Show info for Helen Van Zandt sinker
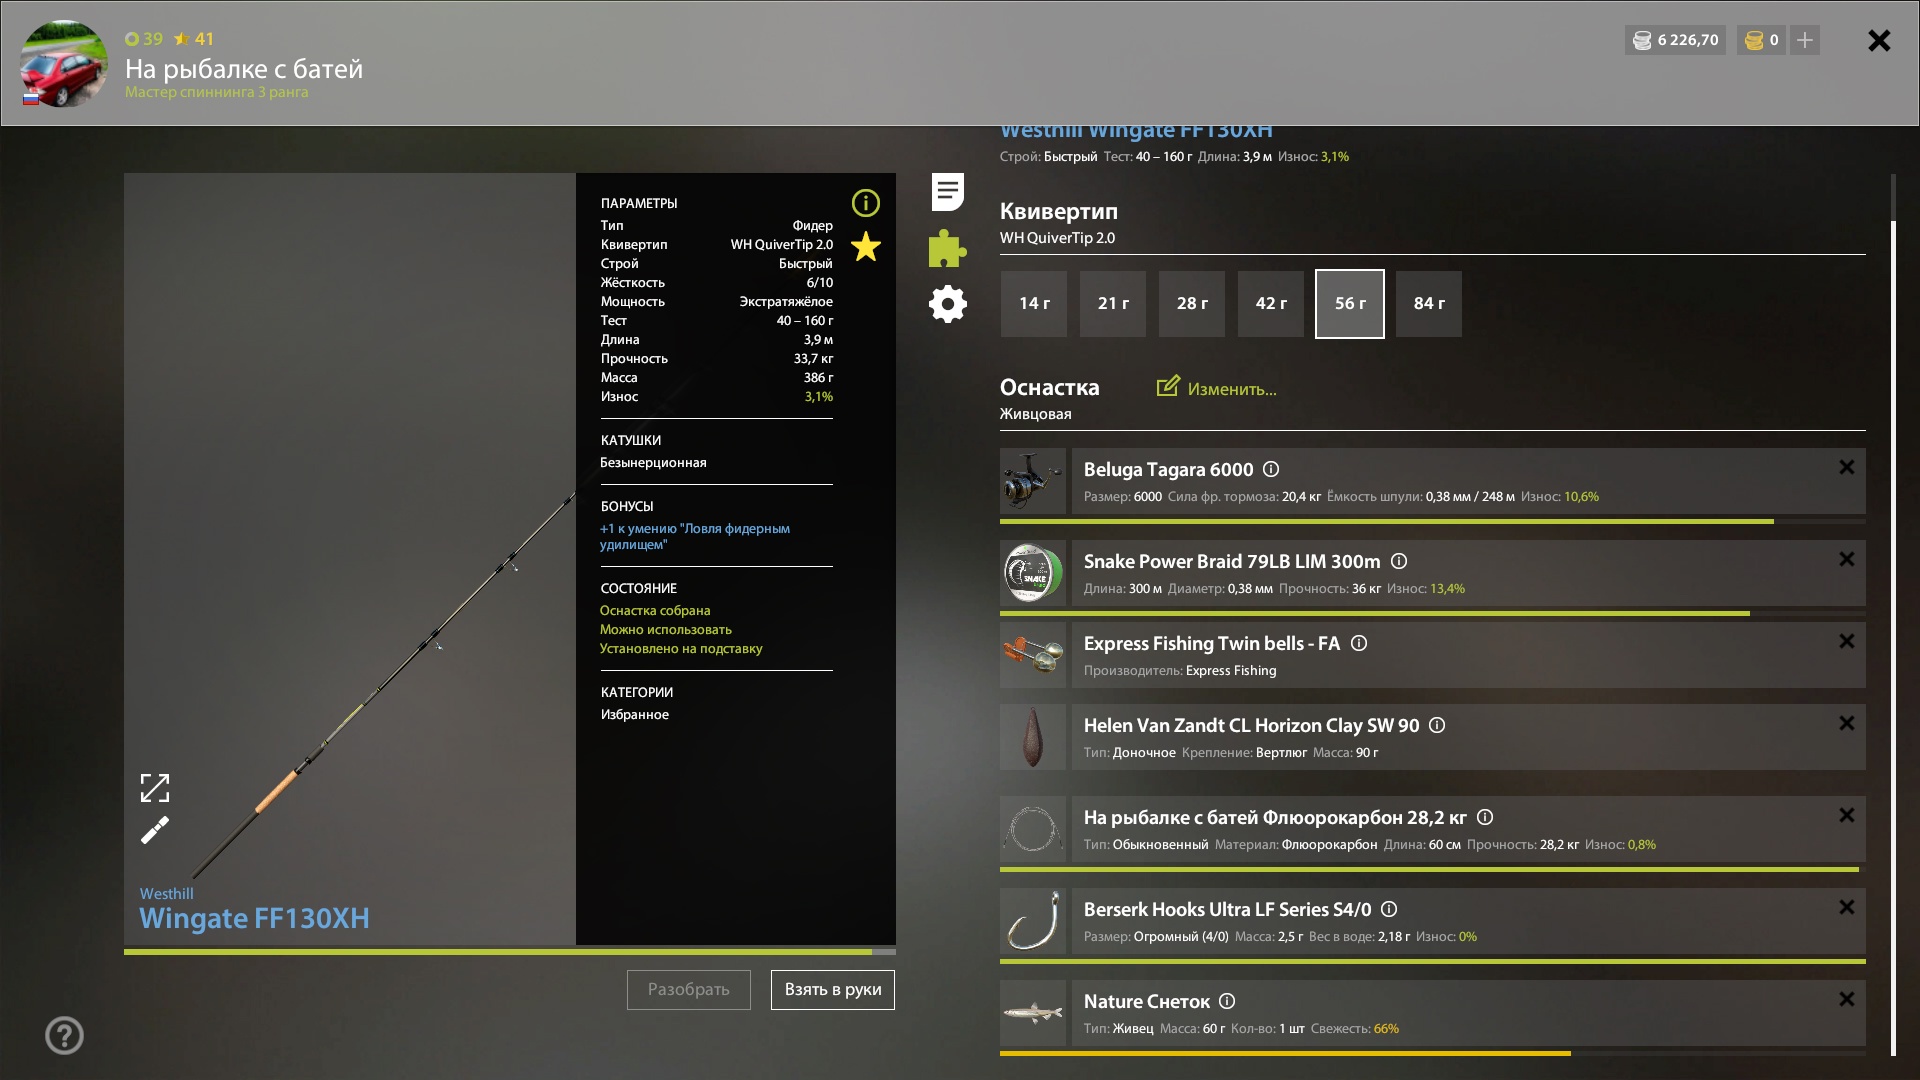This screenshot has height=1080, width=1920. point(1437,725)
